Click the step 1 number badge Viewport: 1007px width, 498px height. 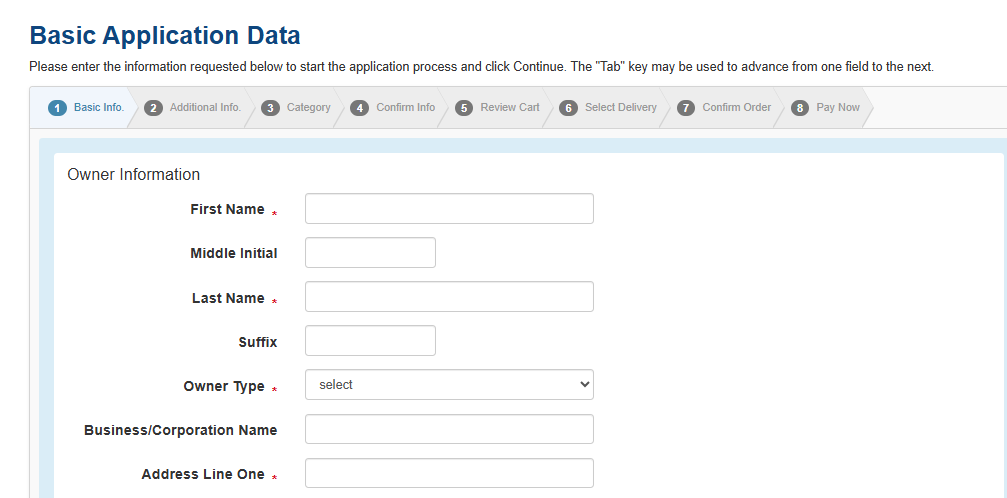tap(58, 108)
